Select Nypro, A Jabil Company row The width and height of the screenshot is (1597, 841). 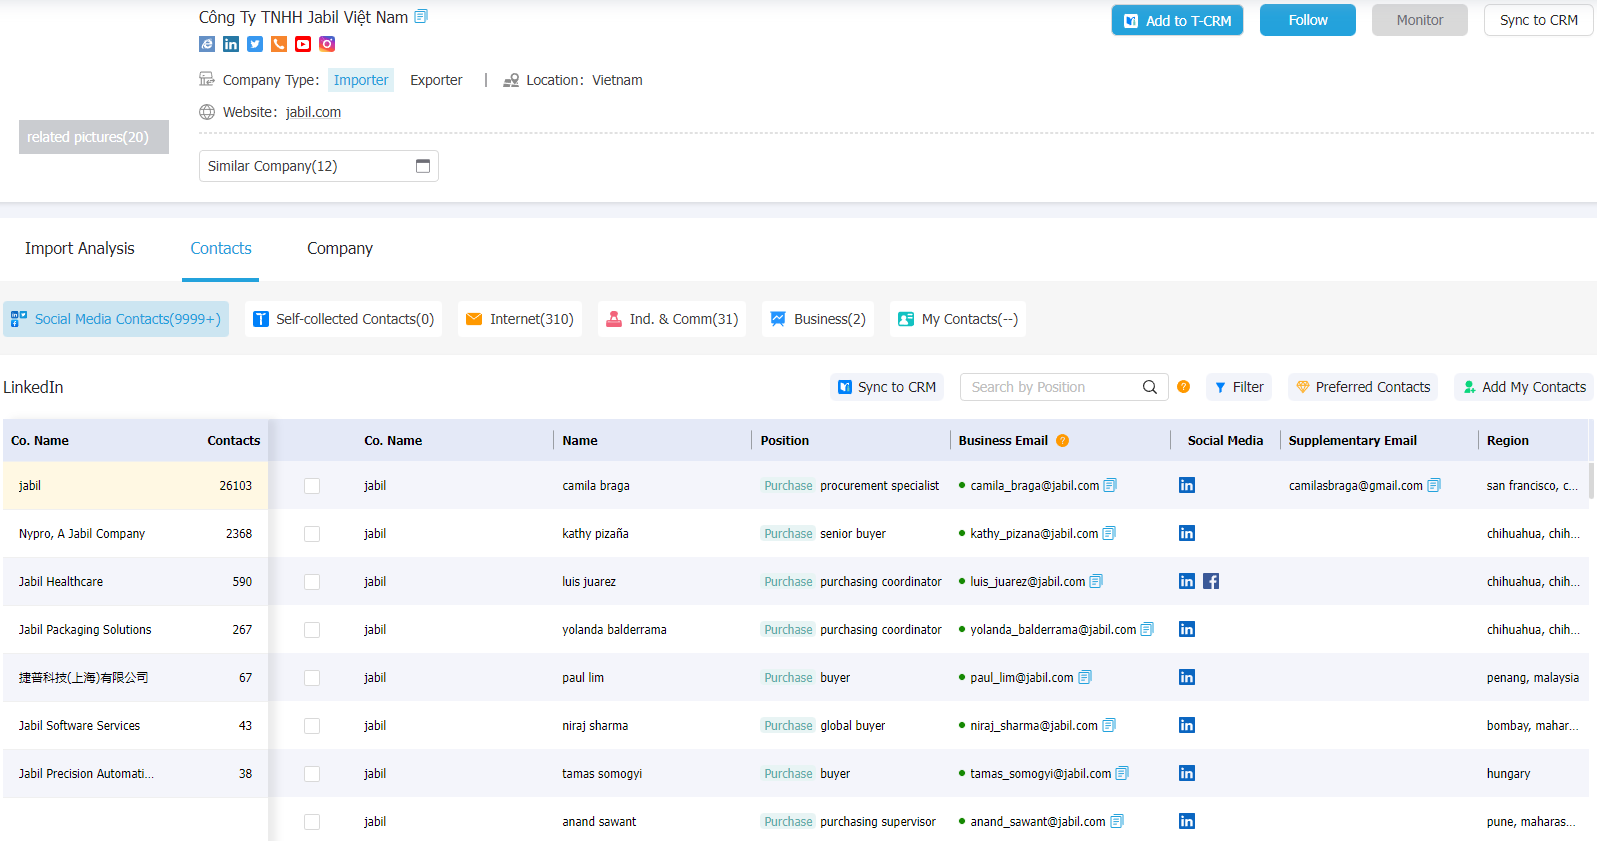135,534
